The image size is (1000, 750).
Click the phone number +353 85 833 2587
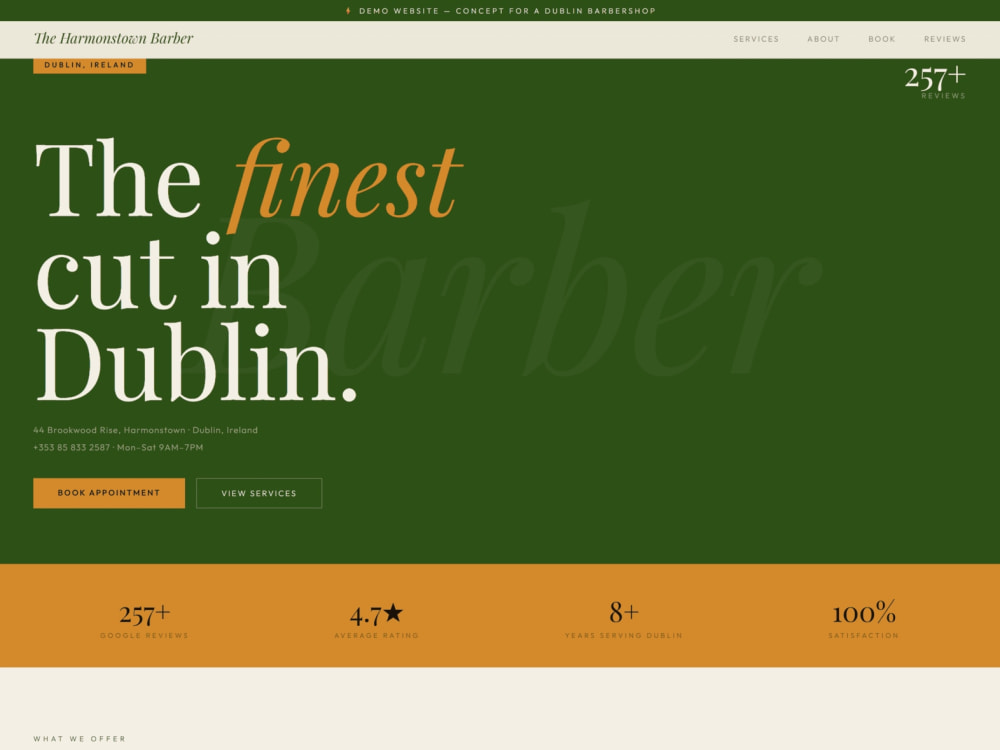tap(71, 447)
